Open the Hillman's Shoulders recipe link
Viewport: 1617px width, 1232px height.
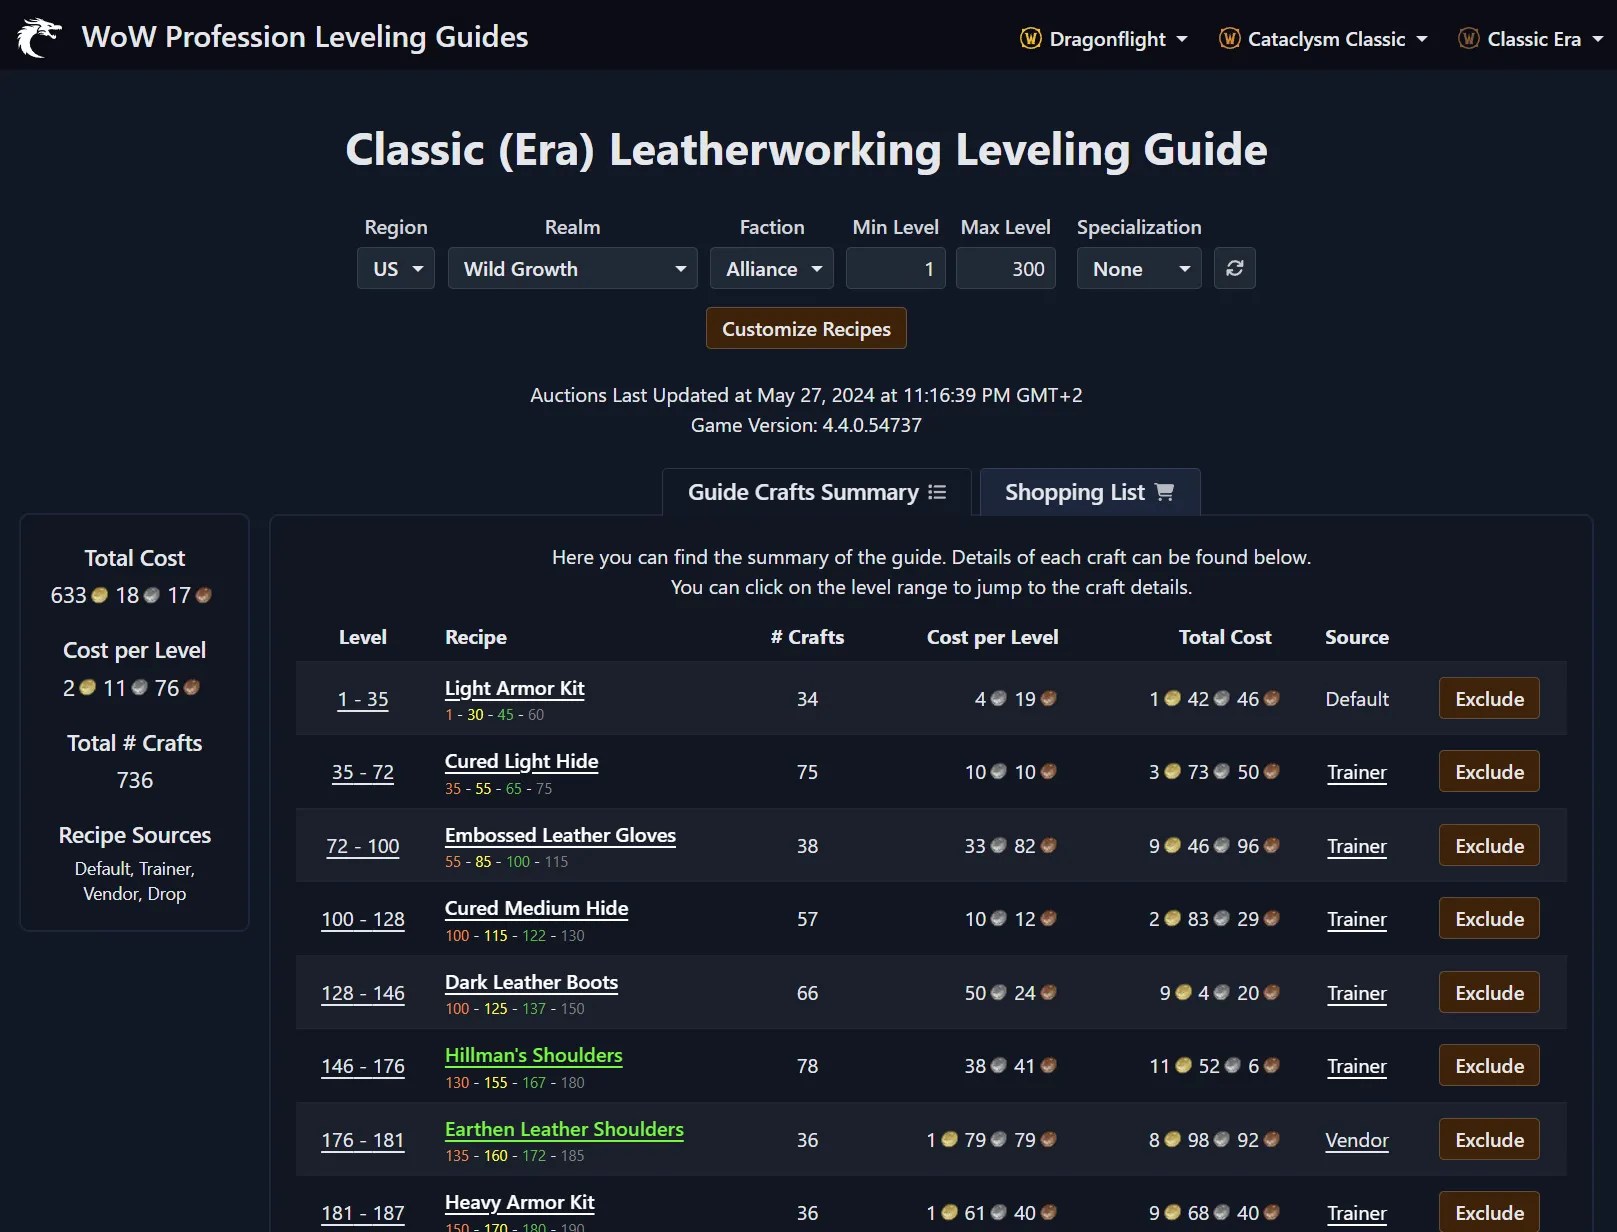point(533,1055)
